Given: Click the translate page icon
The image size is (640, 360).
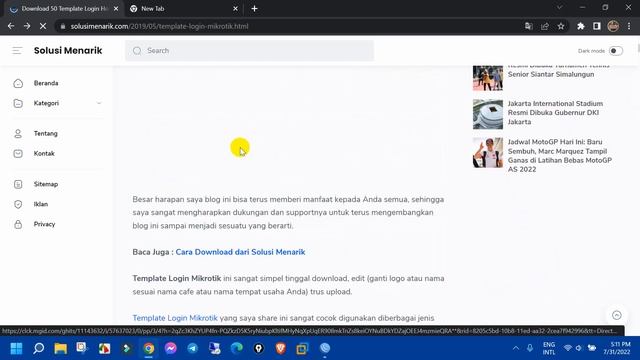Looking at the screenshot, I should click(x=529, y=26).
